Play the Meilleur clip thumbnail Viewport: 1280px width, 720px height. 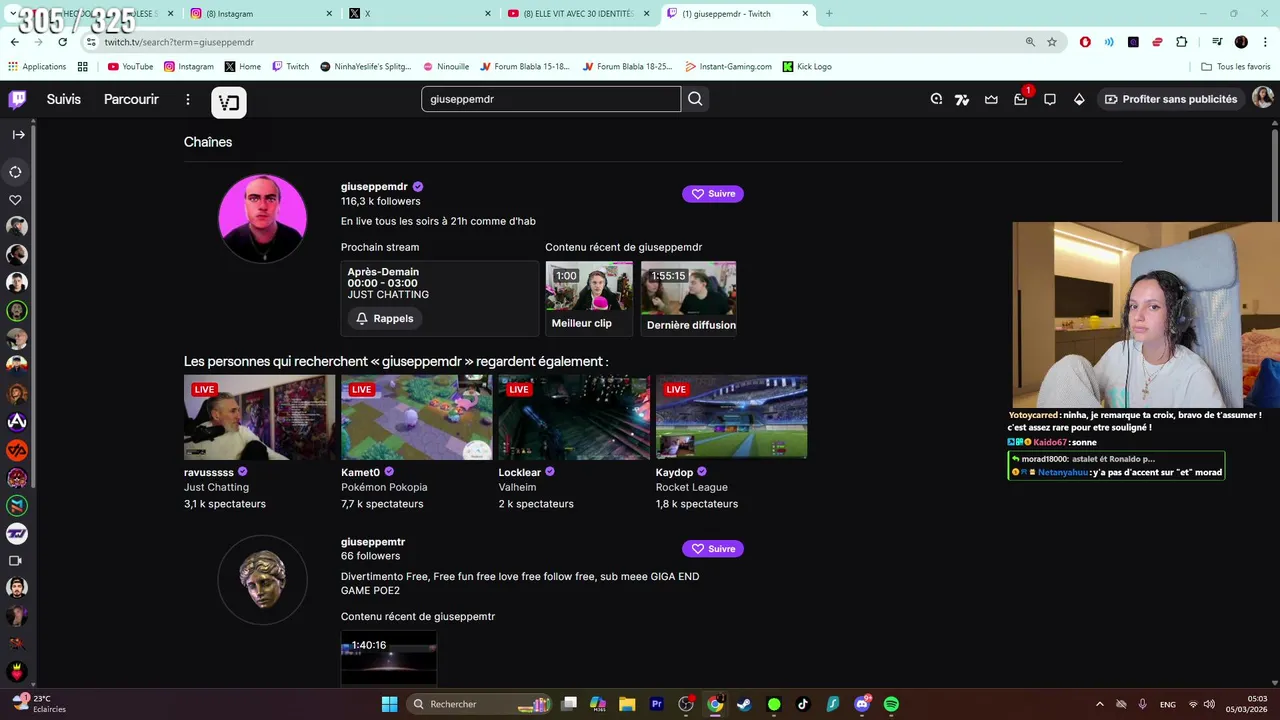(x=589, y=287)
